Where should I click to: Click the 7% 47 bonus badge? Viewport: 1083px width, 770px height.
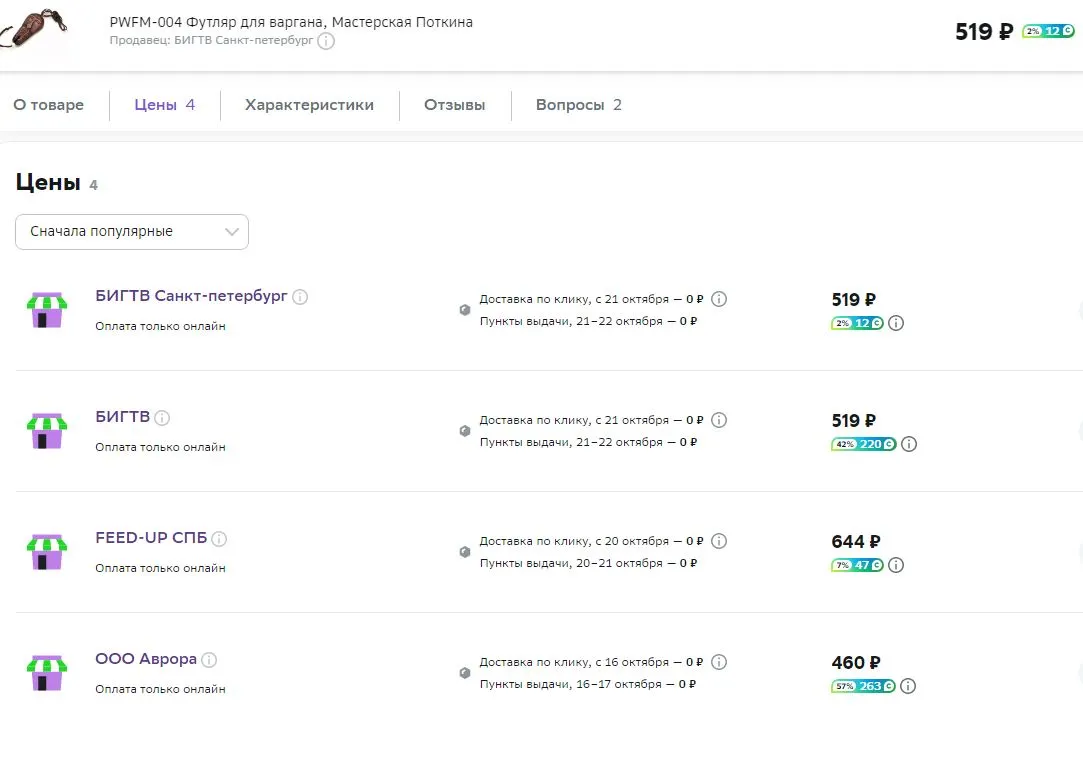pyautogui.click(x=857, y=565)
